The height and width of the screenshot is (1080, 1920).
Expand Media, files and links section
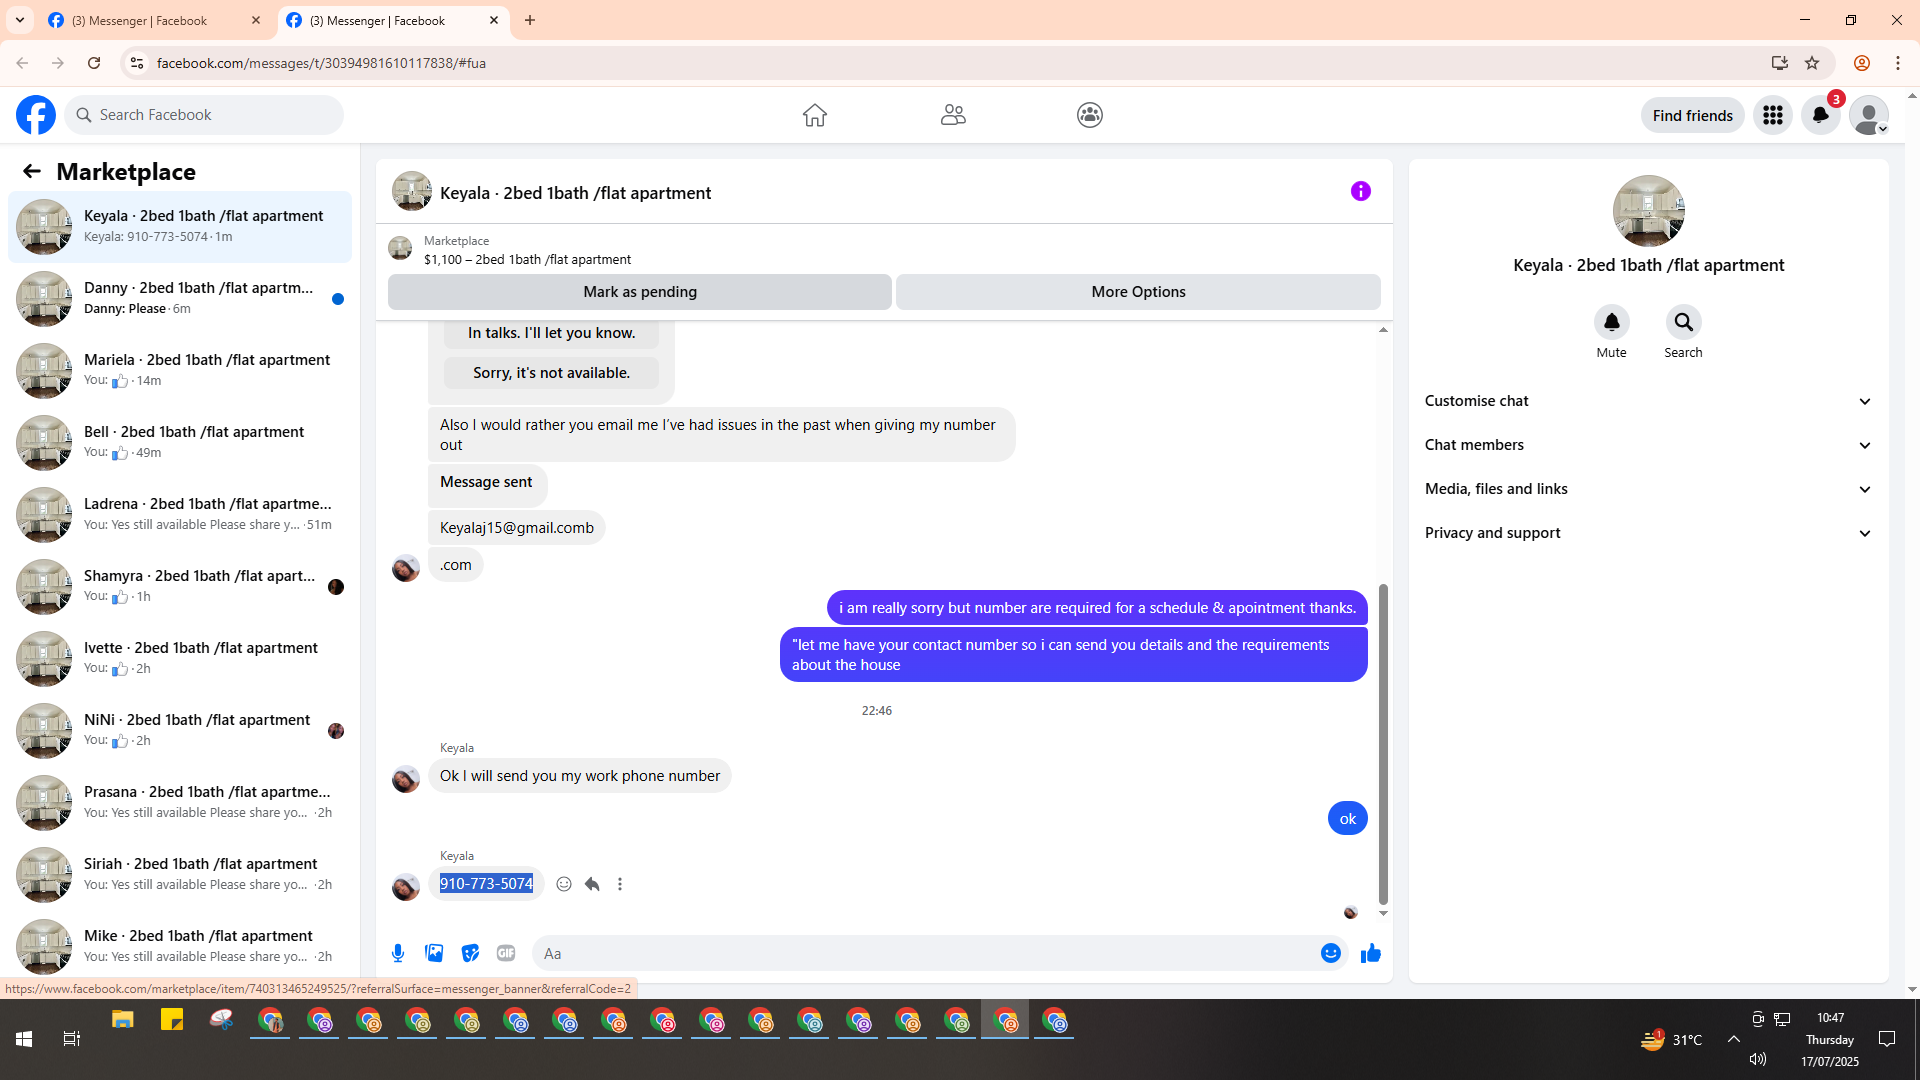point(1648,489)
